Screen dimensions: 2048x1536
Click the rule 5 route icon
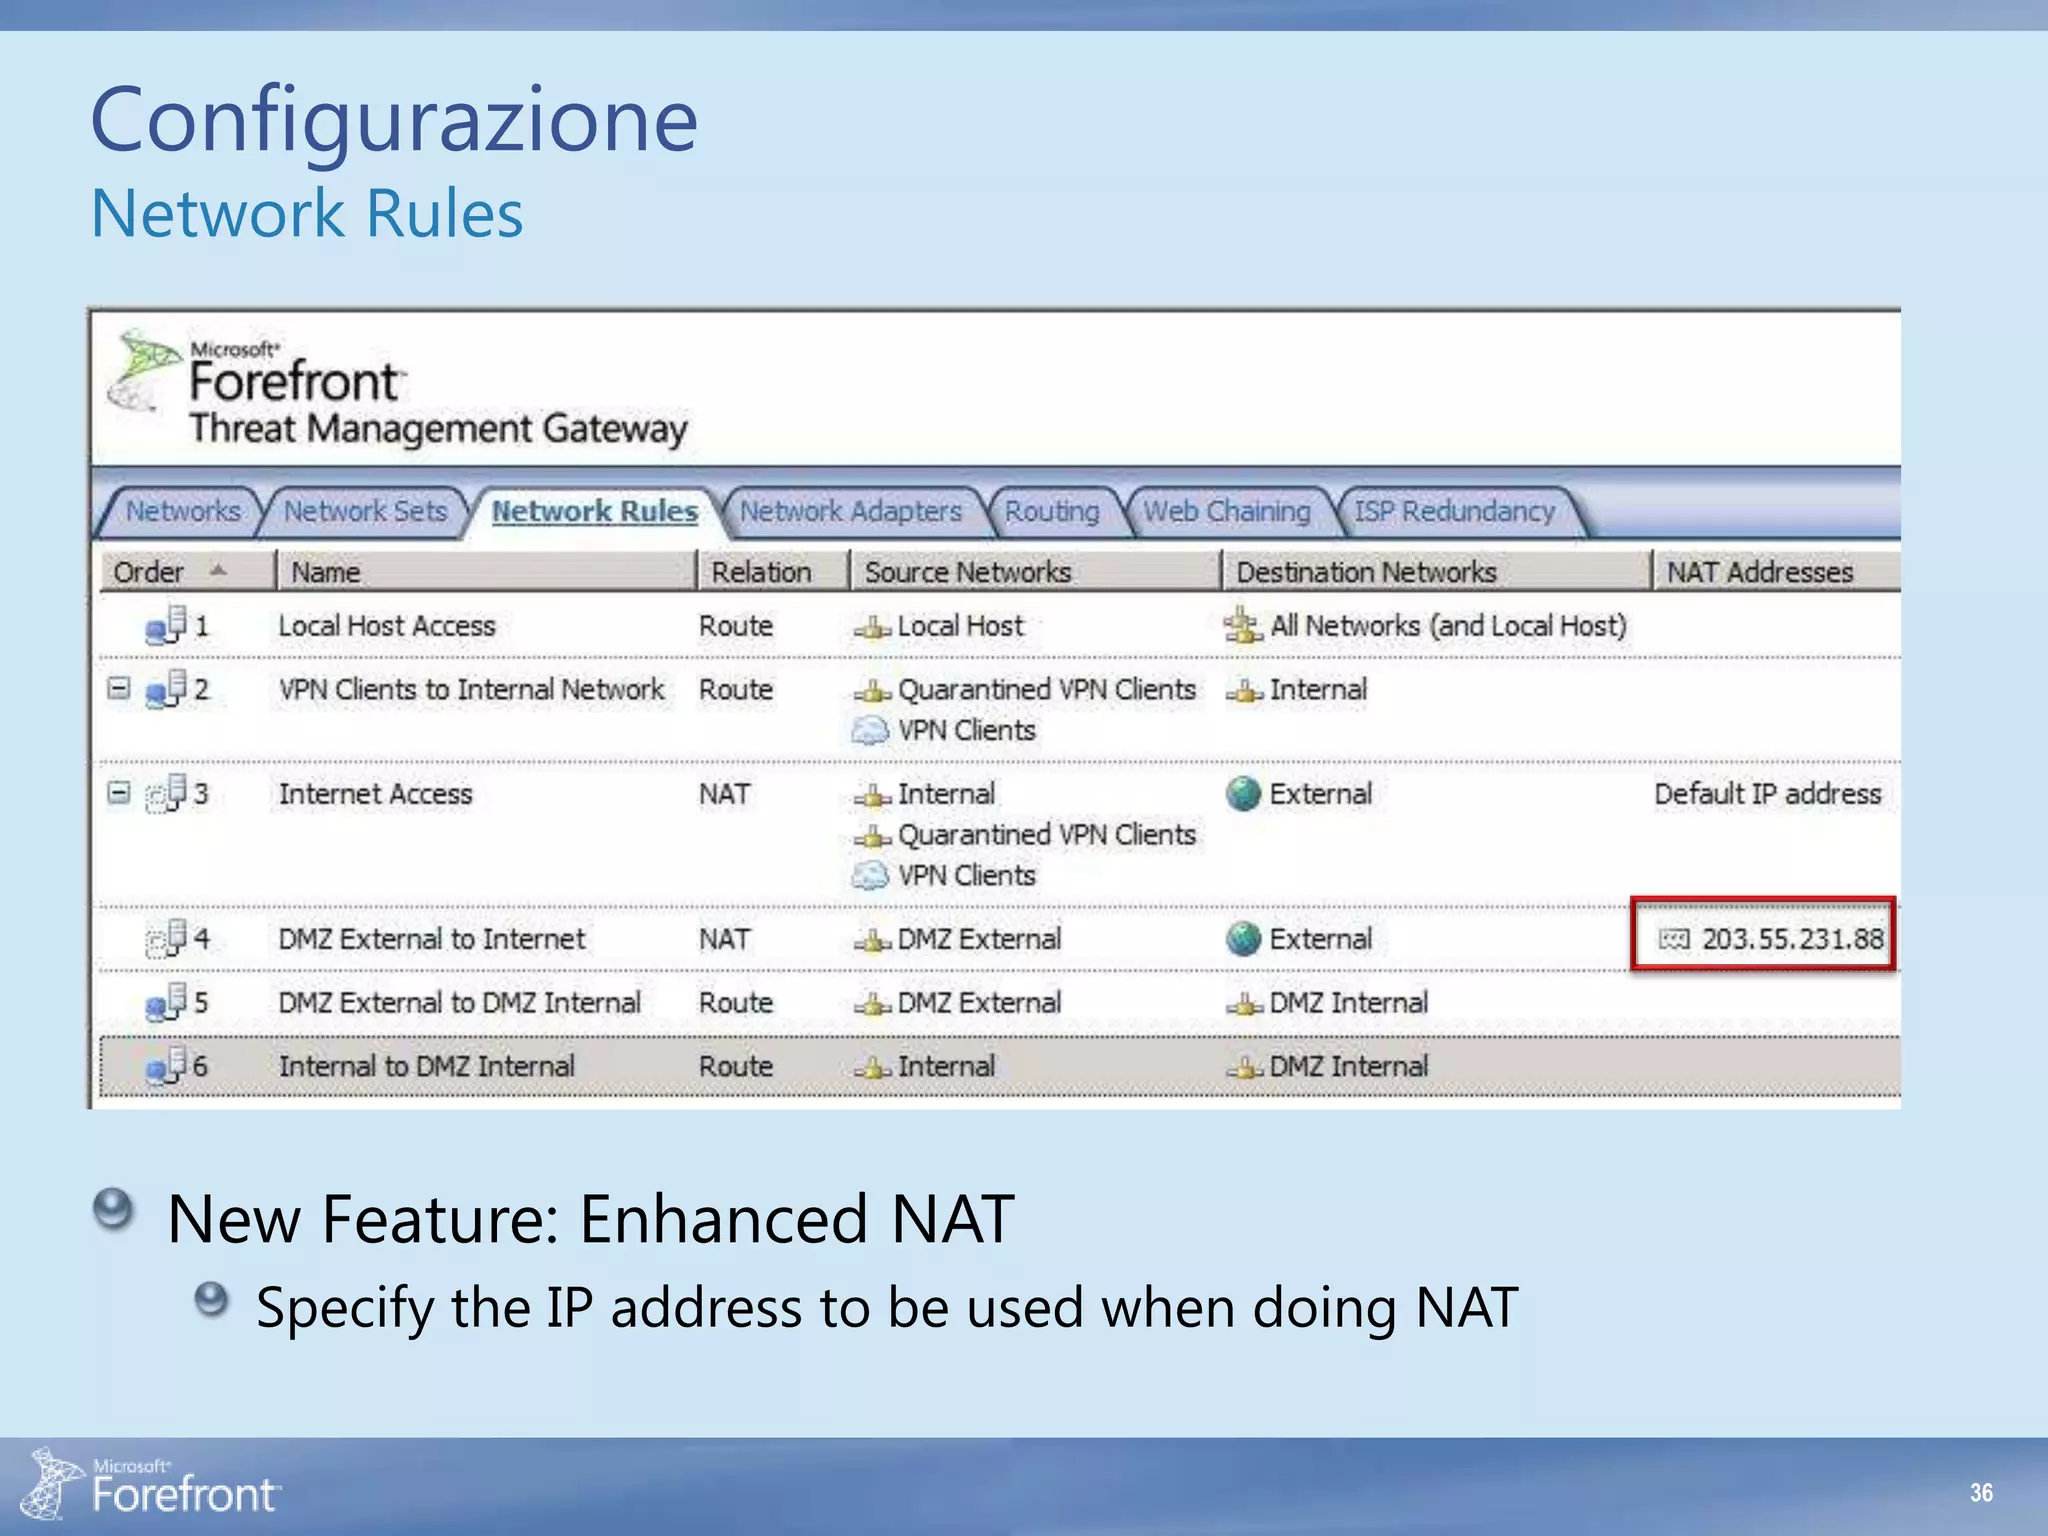(166, 1002)
